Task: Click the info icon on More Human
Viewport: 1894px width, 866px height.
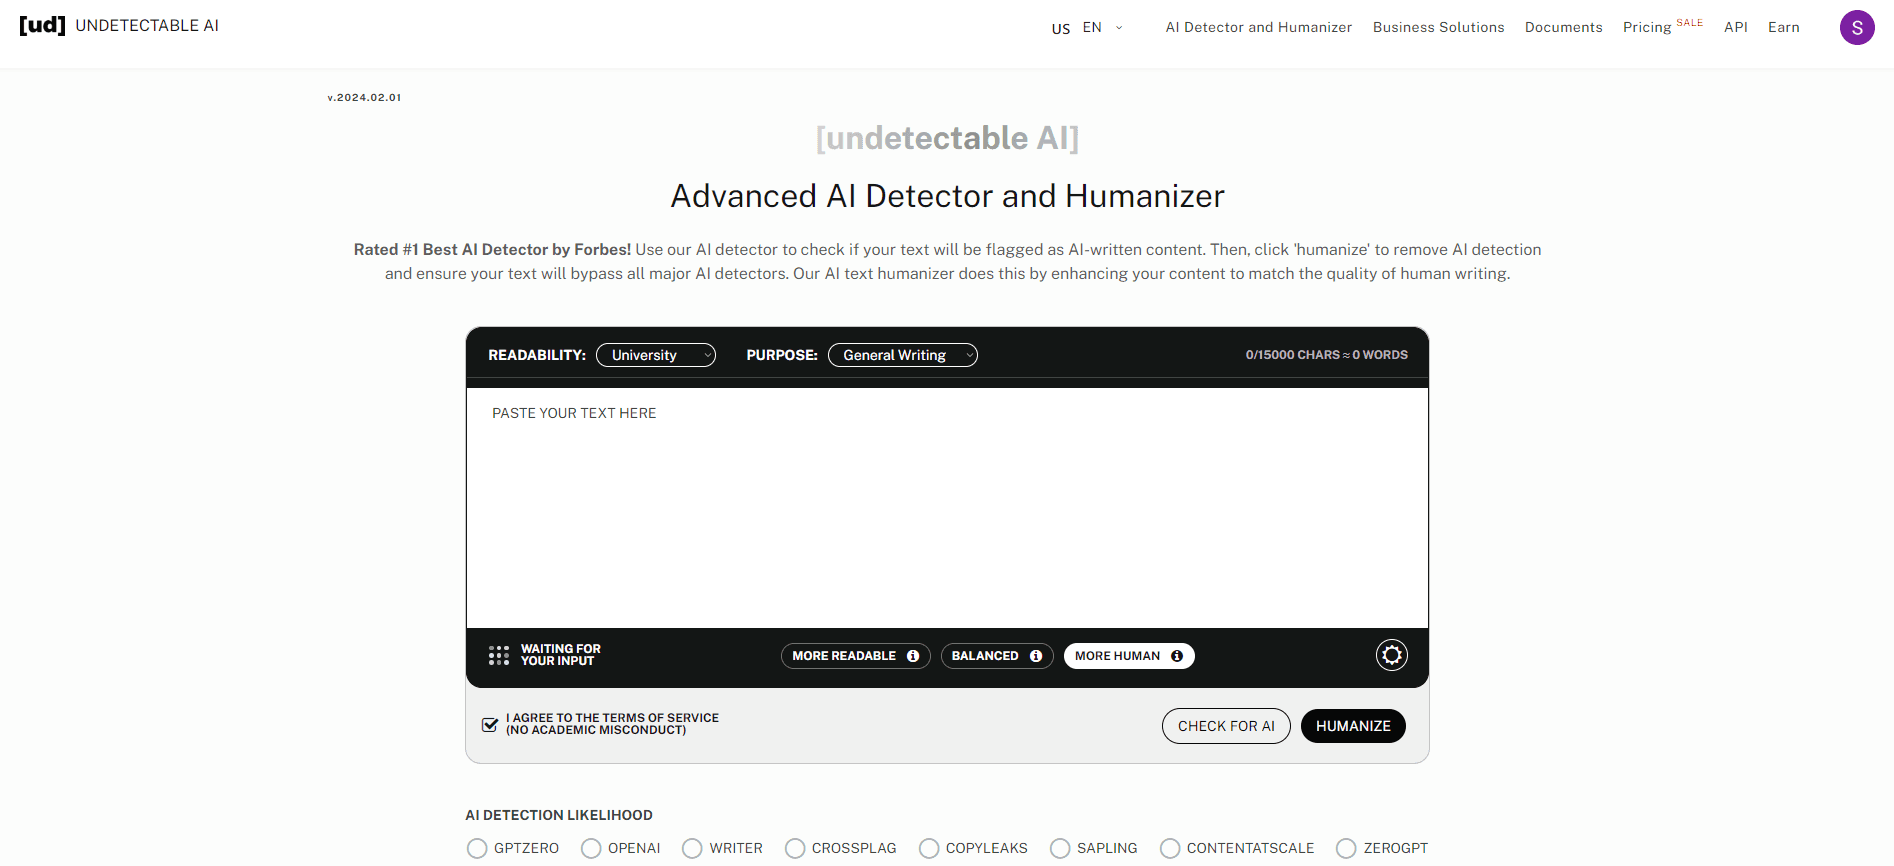Action: 1177,656
